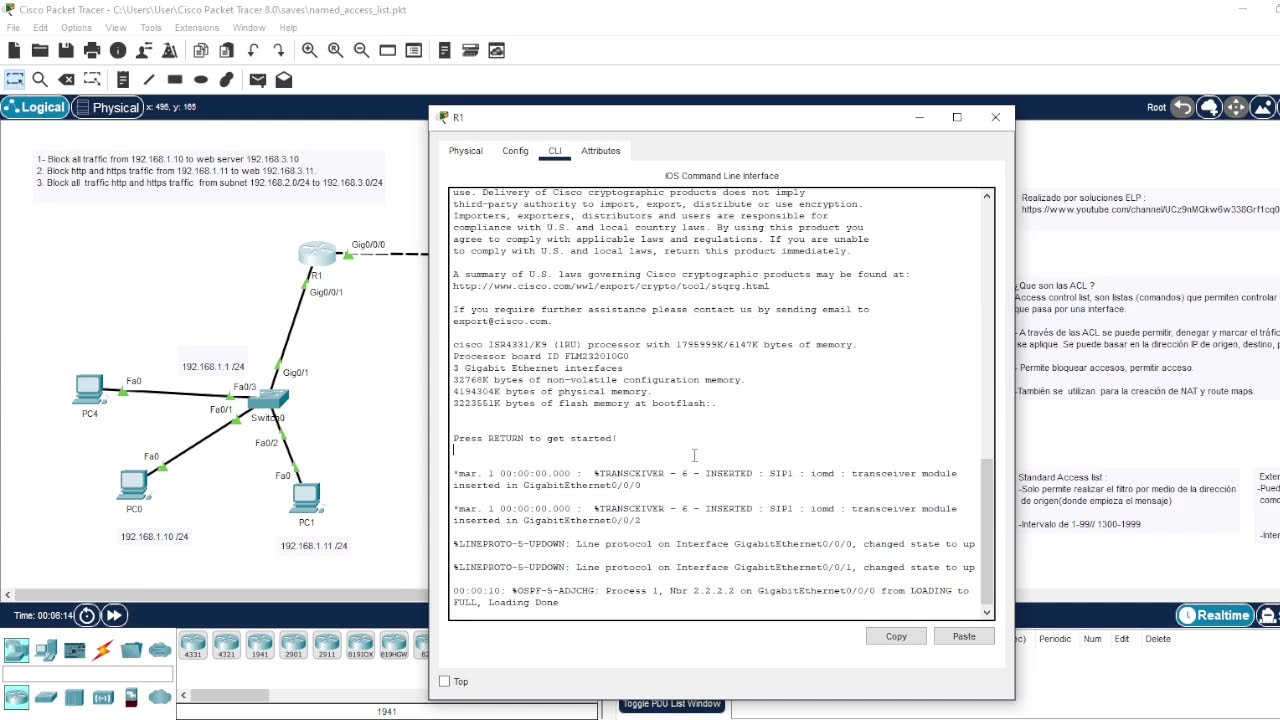Click the Add Complex PDU open envelope
This screenshot has height=720, width=1280.
pyautogui.click(x=284, y=79)
